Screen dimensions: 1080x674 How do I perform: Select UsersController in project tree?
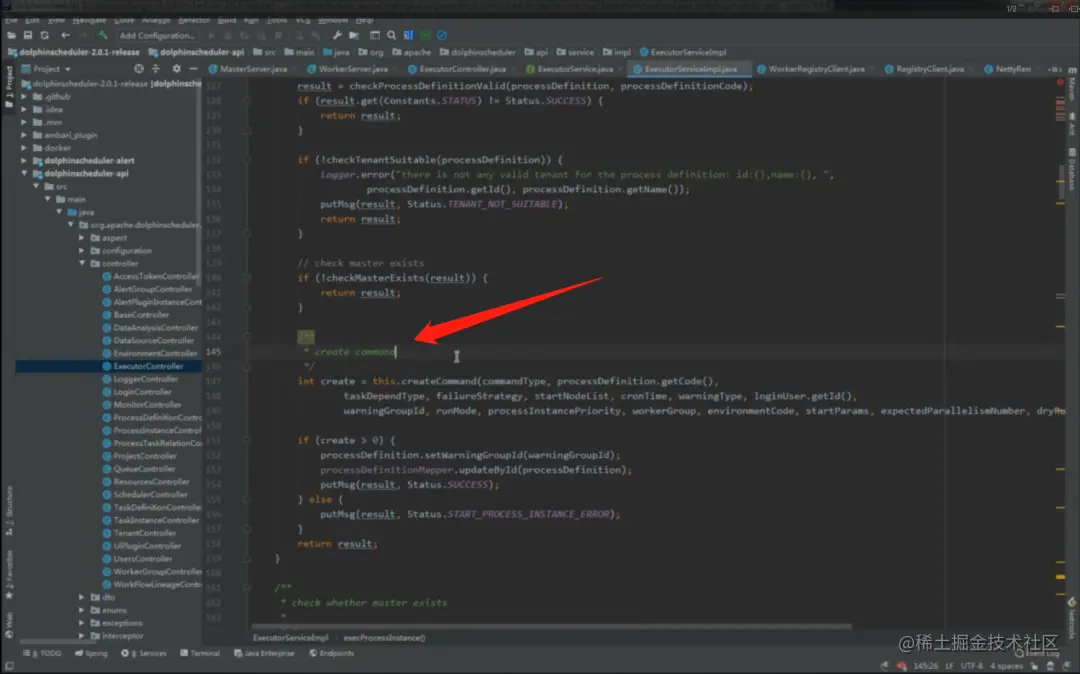click(x=143, y=559)
